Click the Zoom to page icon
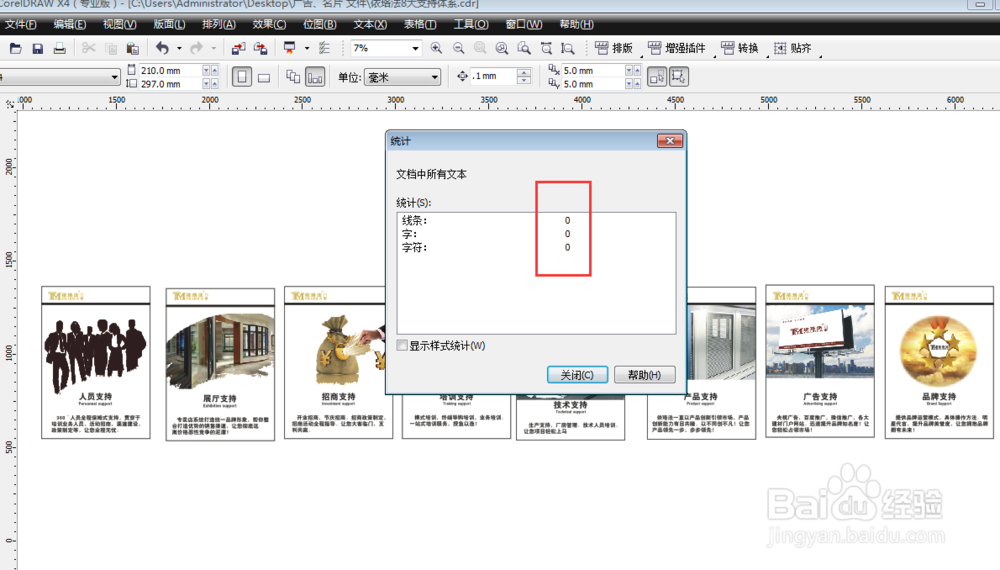The image size is (1000, 570). tap(524, 48)
